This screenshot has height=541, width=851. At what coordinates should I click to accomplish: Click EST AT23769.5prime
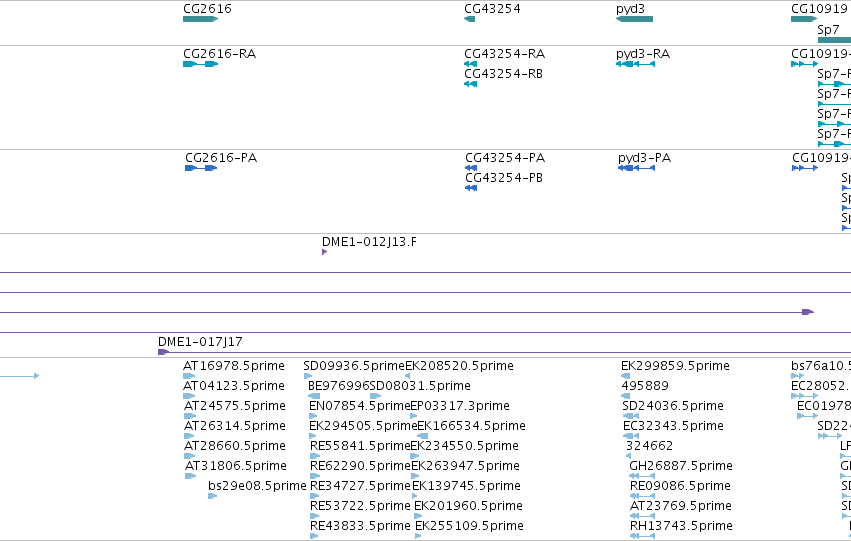coord(681,506)
